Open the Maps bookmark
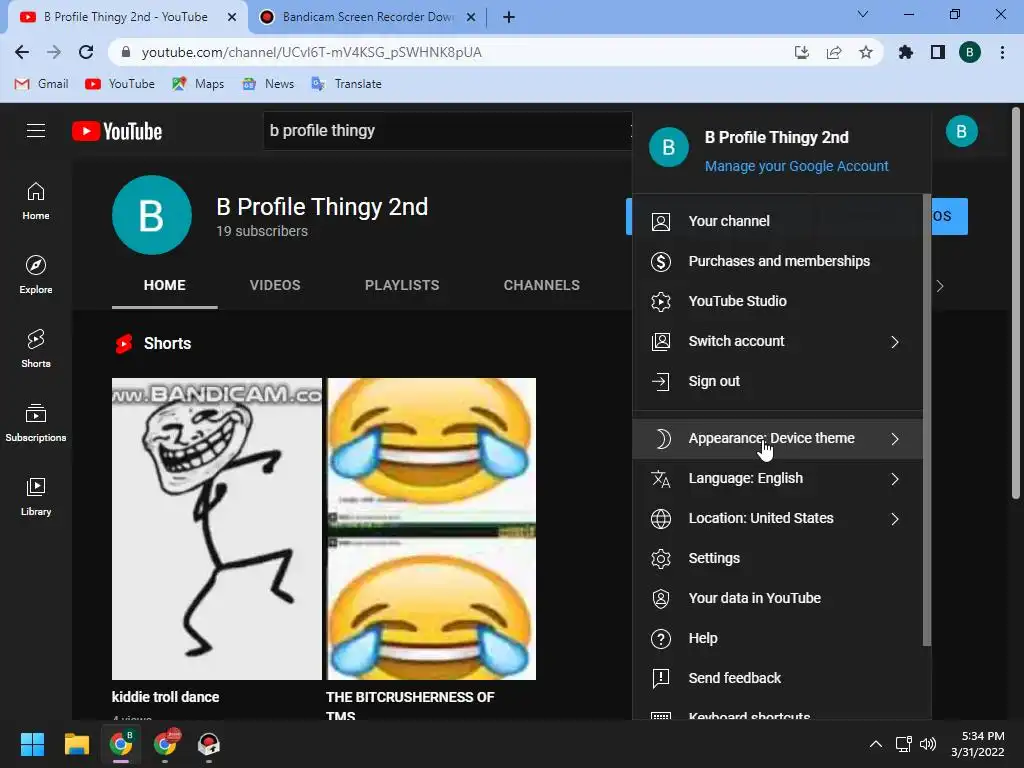1024x768 pixels. pyautogui.click(x=198, y=84)
